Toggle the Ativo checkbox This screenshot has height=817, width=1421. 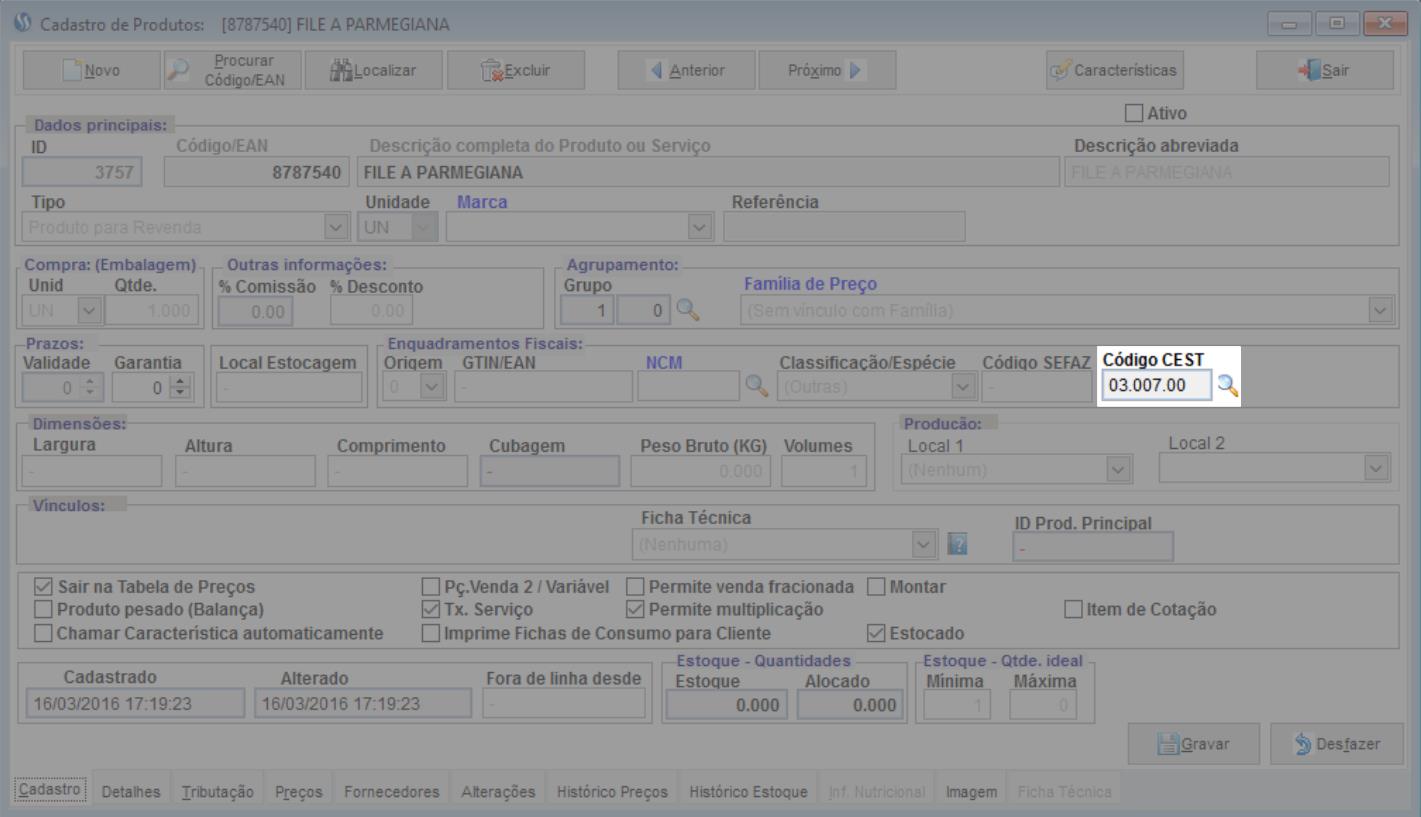(x=1134, y=114)
